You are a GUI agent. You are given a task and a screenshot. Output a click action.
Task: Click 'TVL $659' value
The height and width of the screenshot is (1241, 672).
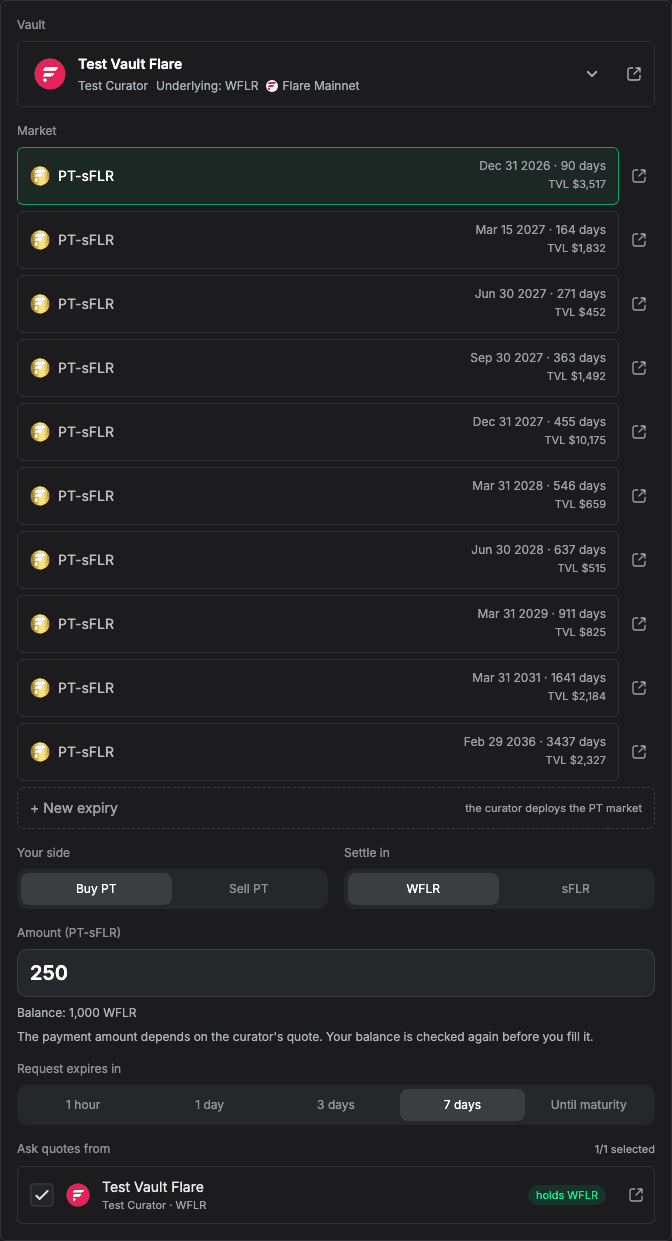tap(580, 504)
